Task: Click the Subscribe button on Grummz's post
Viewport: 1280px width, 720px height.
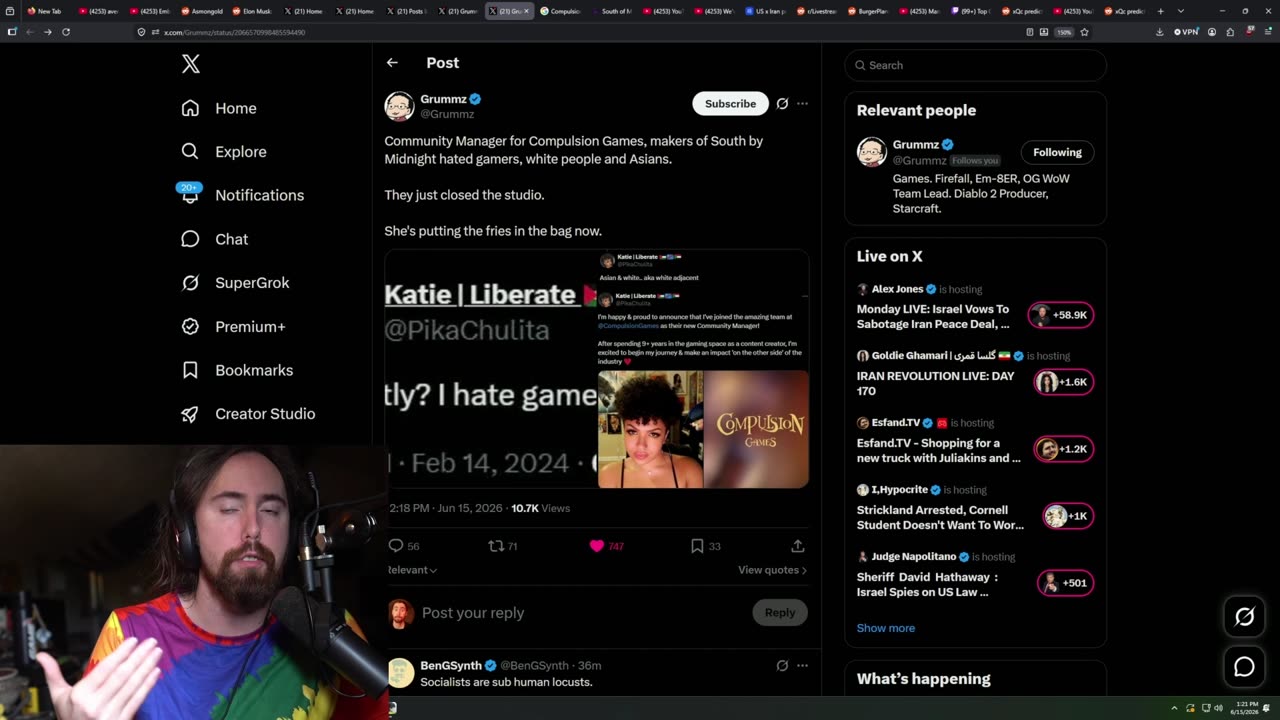Action: tap(730, 103)
